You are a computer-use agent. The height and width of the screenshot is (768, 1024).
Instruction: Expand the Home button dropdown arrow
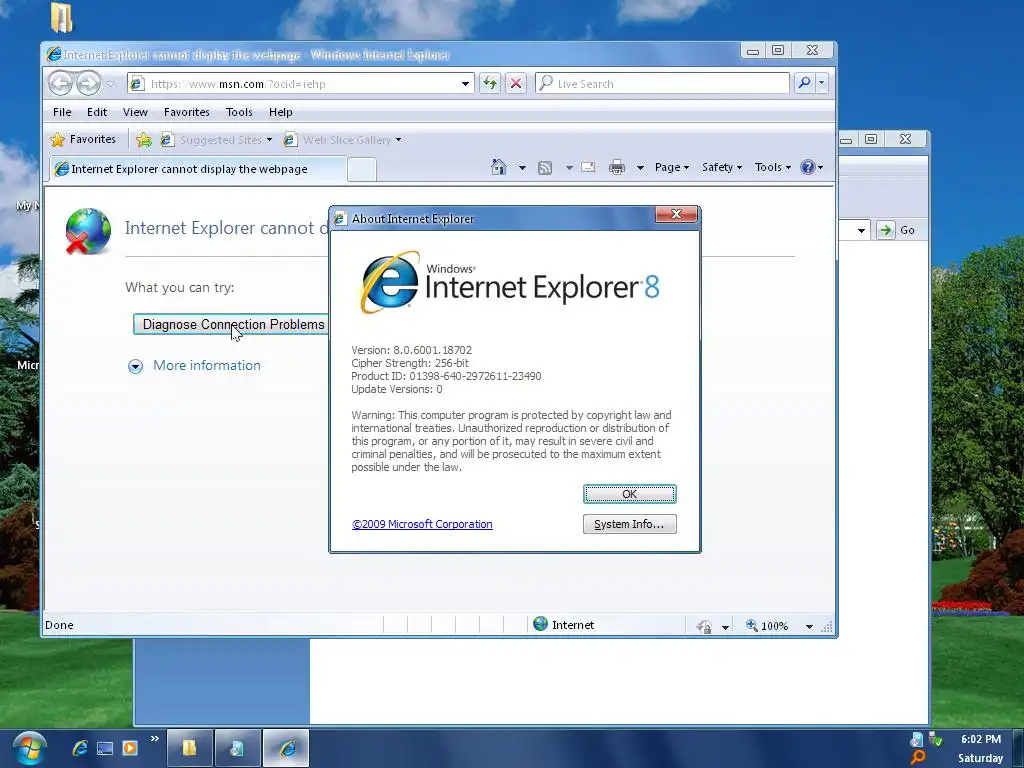(x=522, y=168)
